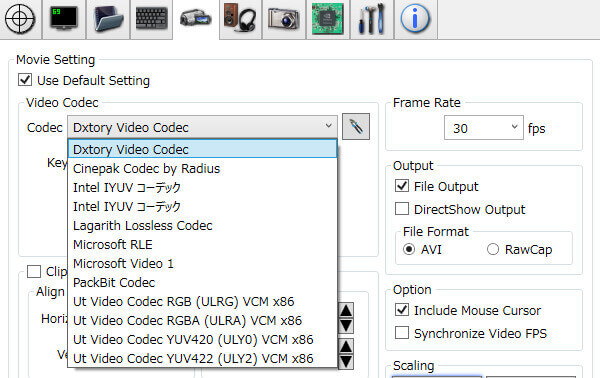600x378 pixels.
Task: Open the blue Information tab icon
Action: [416, 19]
